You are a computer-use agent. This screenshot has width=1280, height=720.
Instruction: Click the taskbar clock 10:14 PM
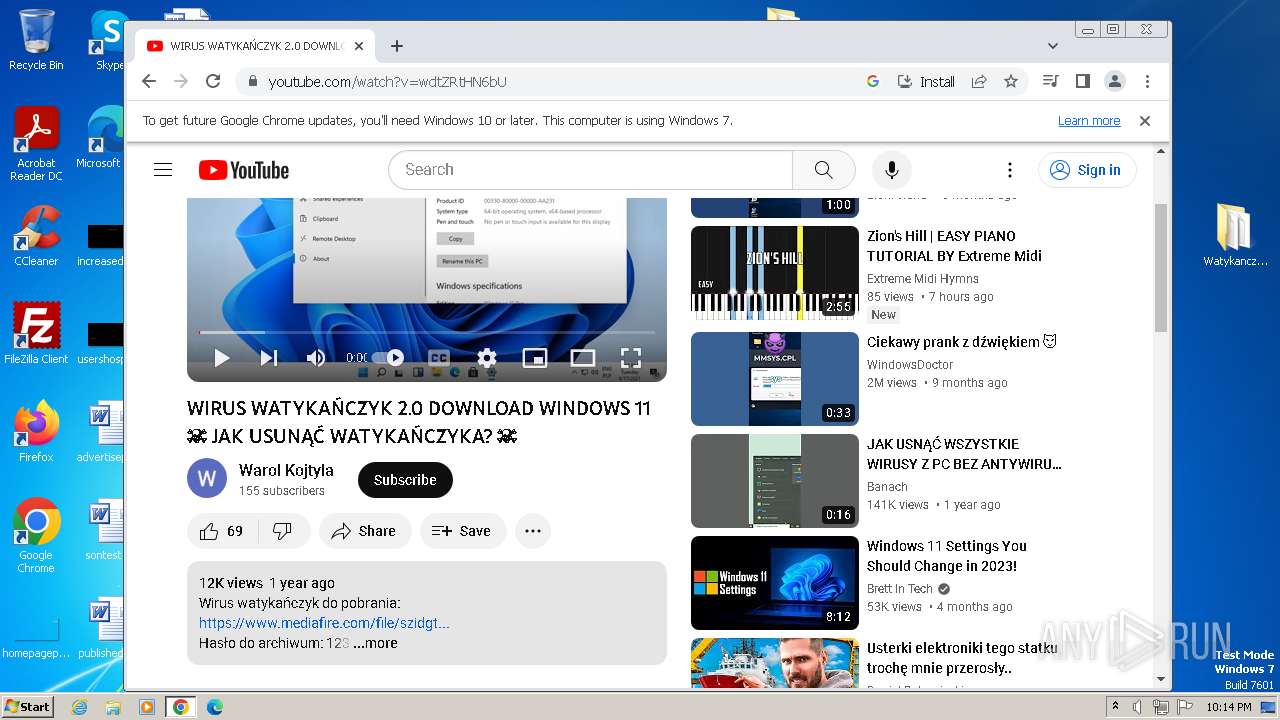point(1228,707)
